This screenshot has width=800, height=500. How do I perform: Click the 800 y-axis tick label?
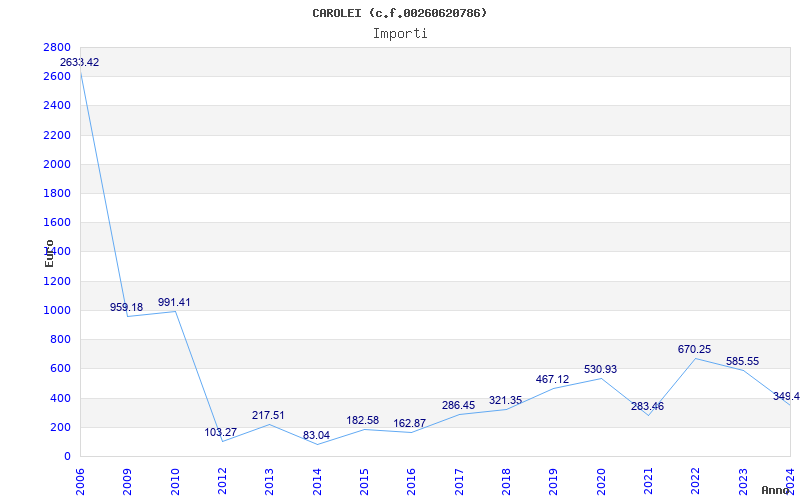[60, 339]
